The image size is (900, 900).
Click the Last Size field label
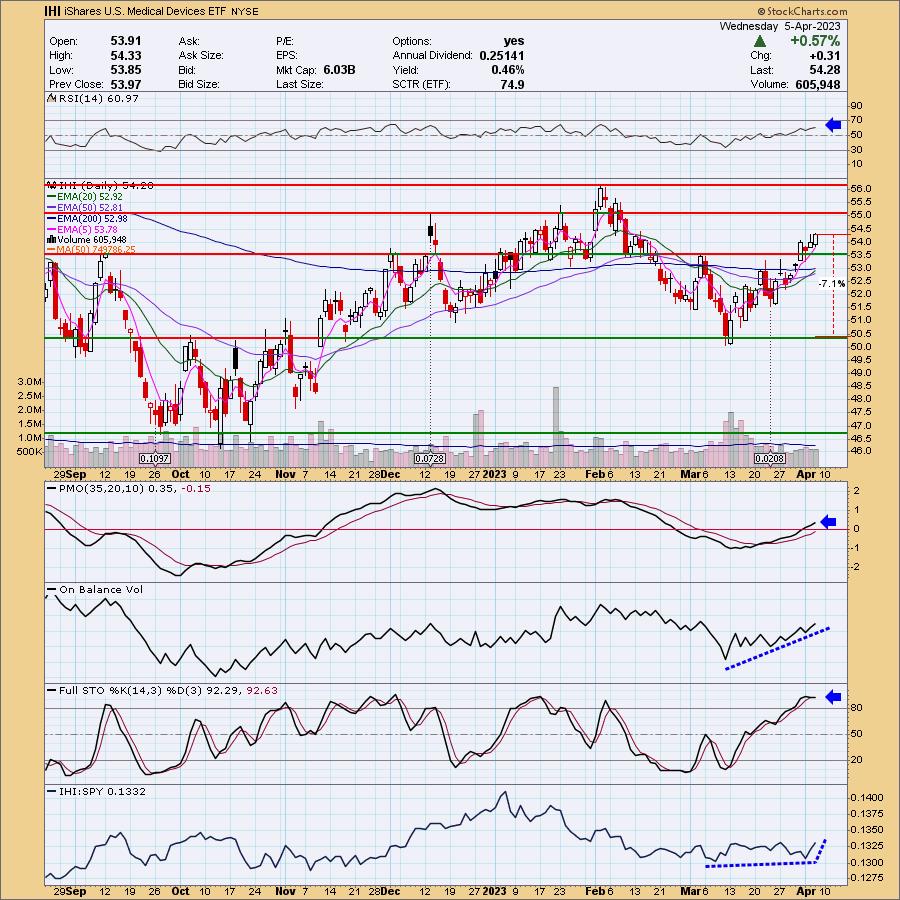tap(300, 84)
